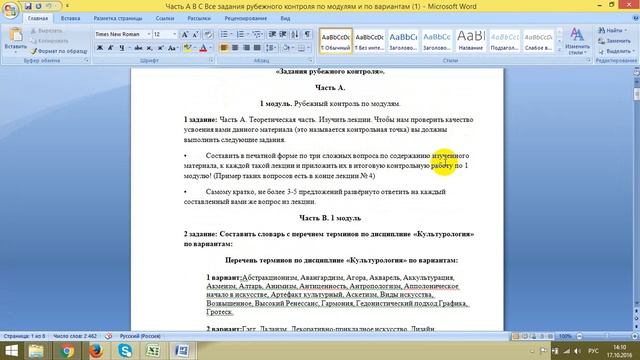640x360 pixels.
Task: Open the Рецензирование (Review) ribbon tab
Action: (245, 18)
